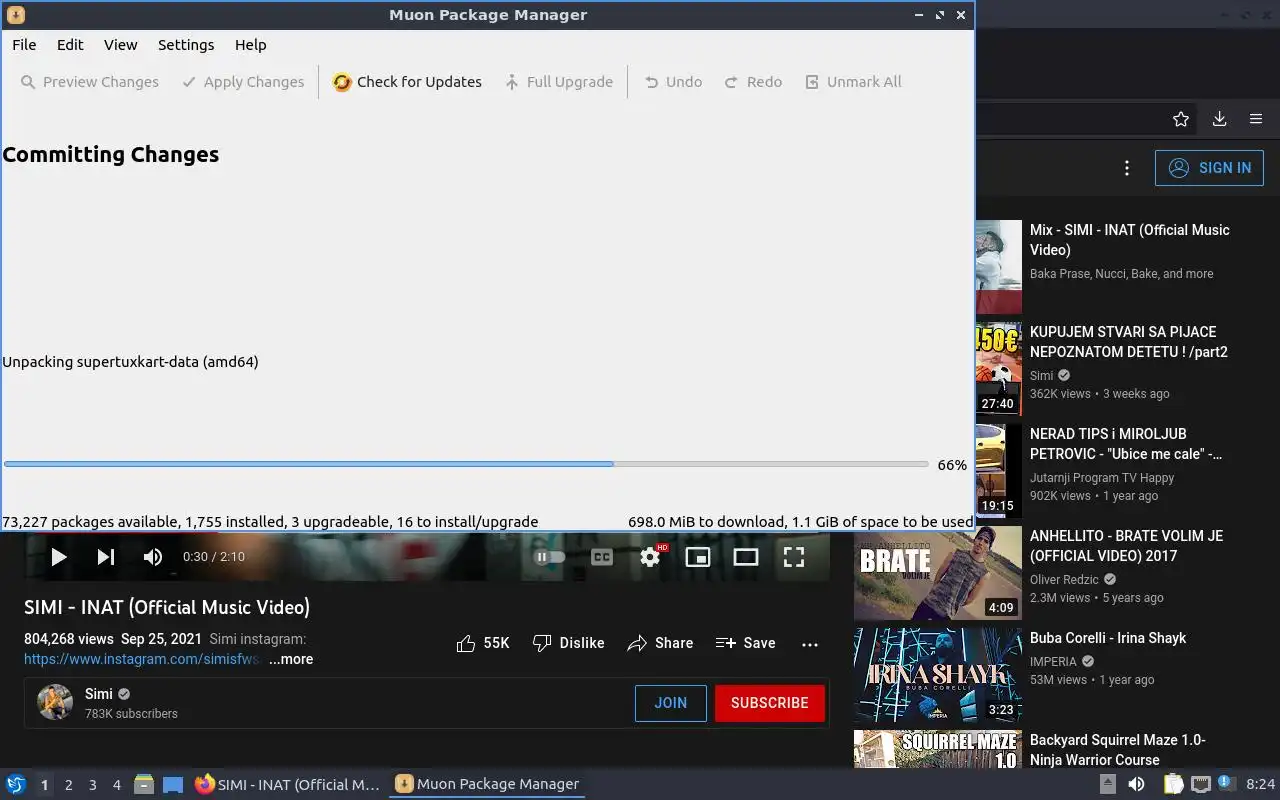Open the View menu in Muon

[x=121, y=45]
